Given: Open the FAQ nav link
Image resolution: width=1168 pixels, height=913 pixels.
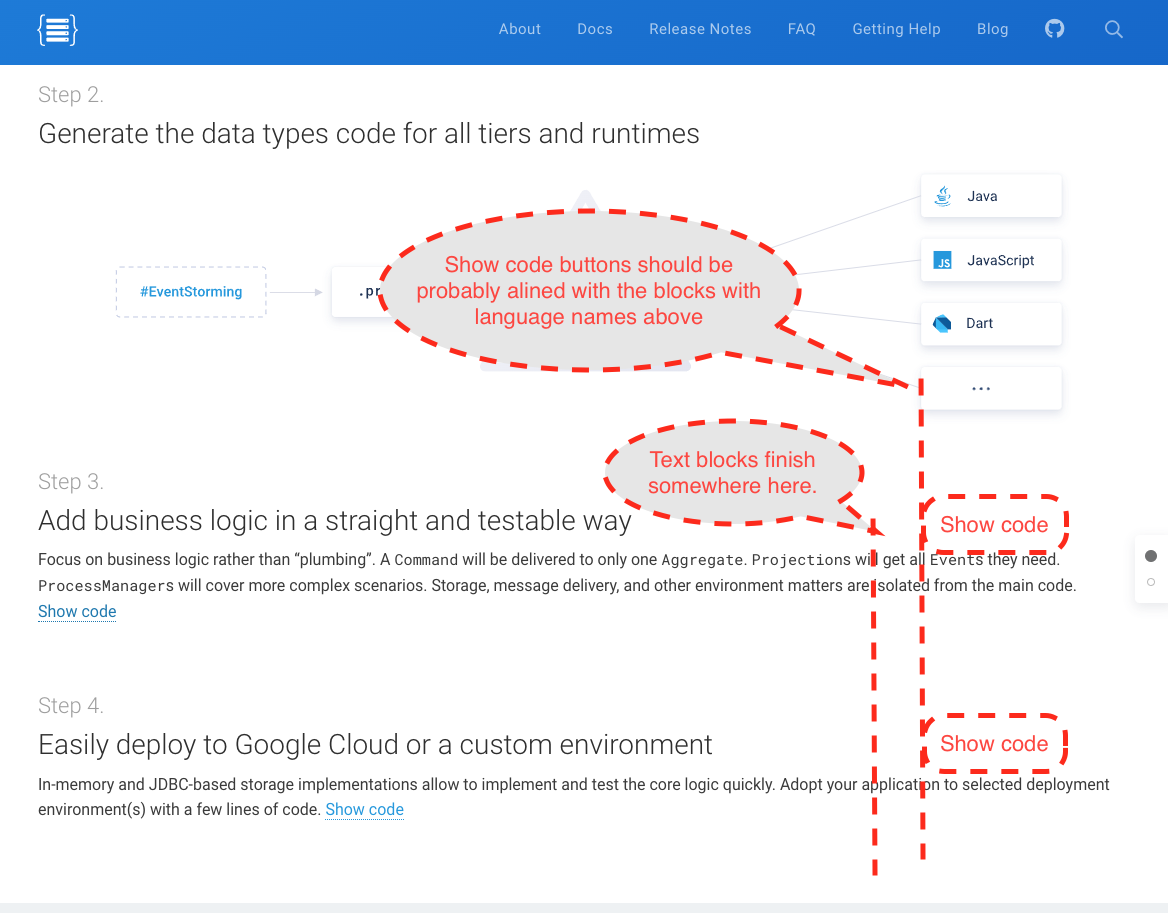Looking at the screenshot, I should pos(801,29).
